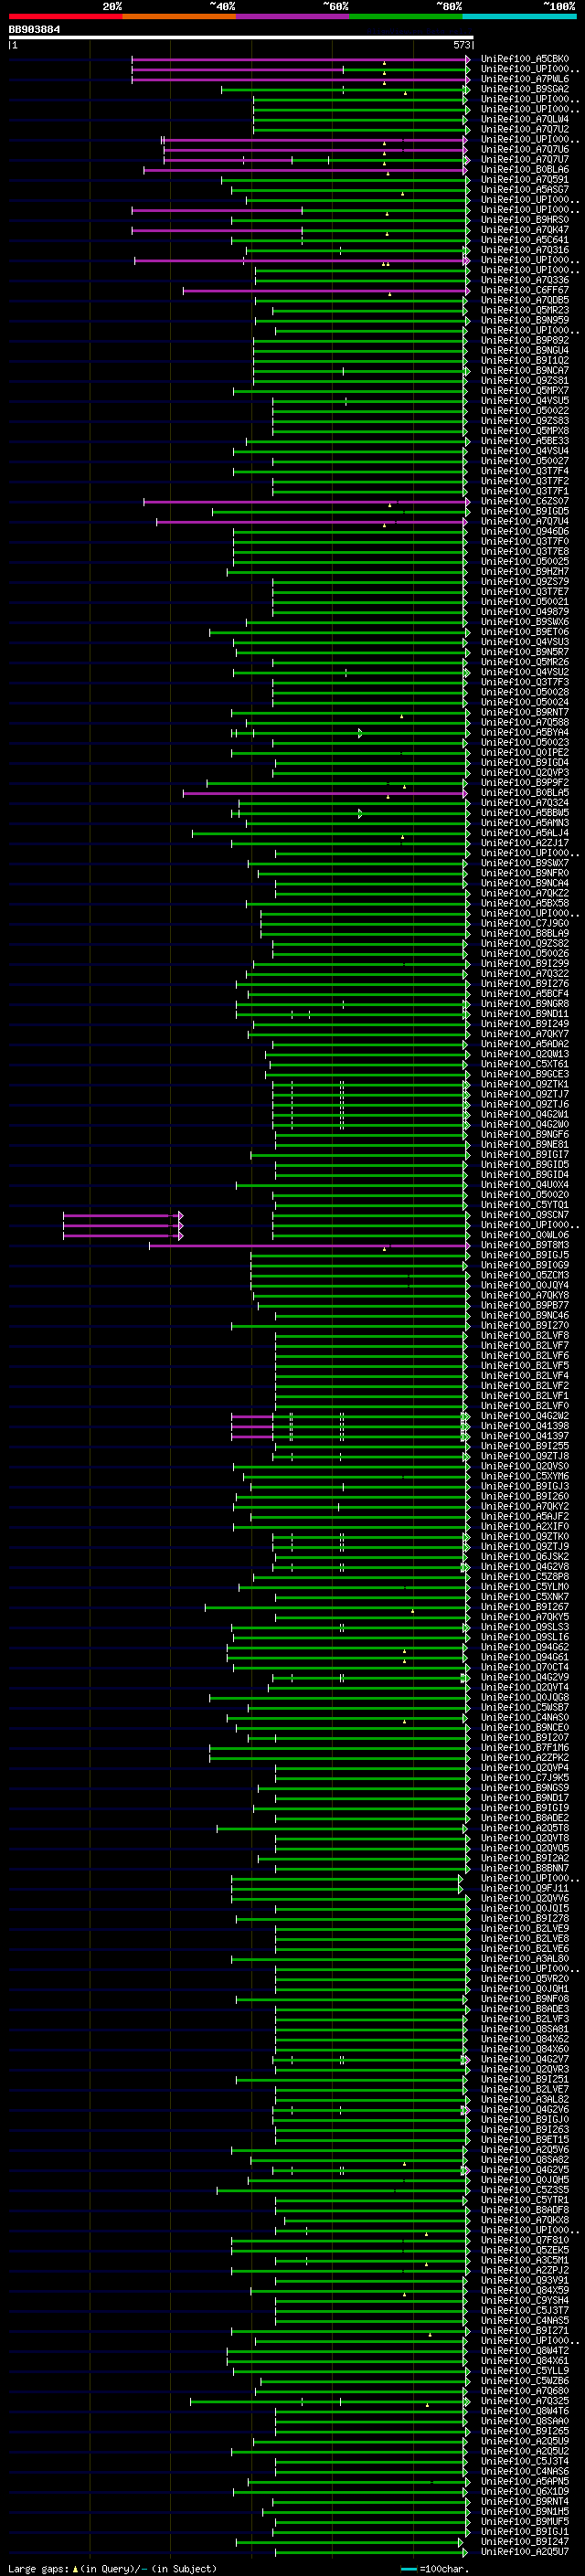Click the red ~20% identity legend bar
Screen dimensions: 585x2576
click(65, 16)
